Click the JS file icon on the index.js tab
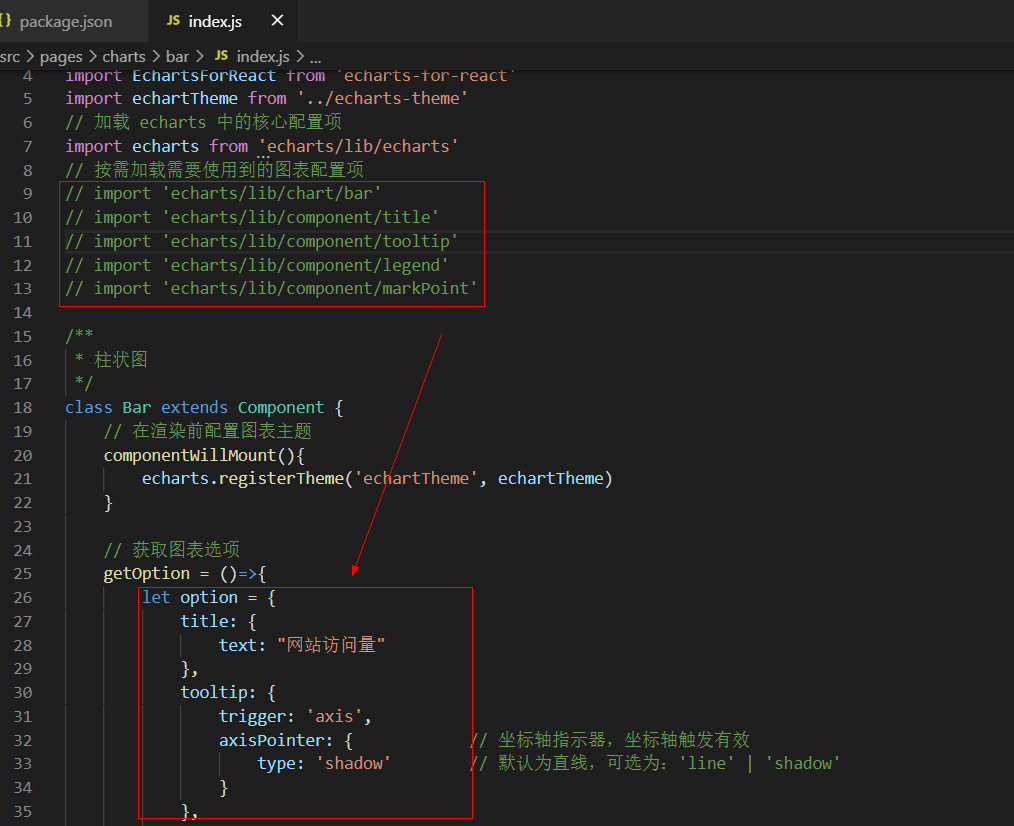Viewport: 1014px width, 826px height. [x=173, y=21]
